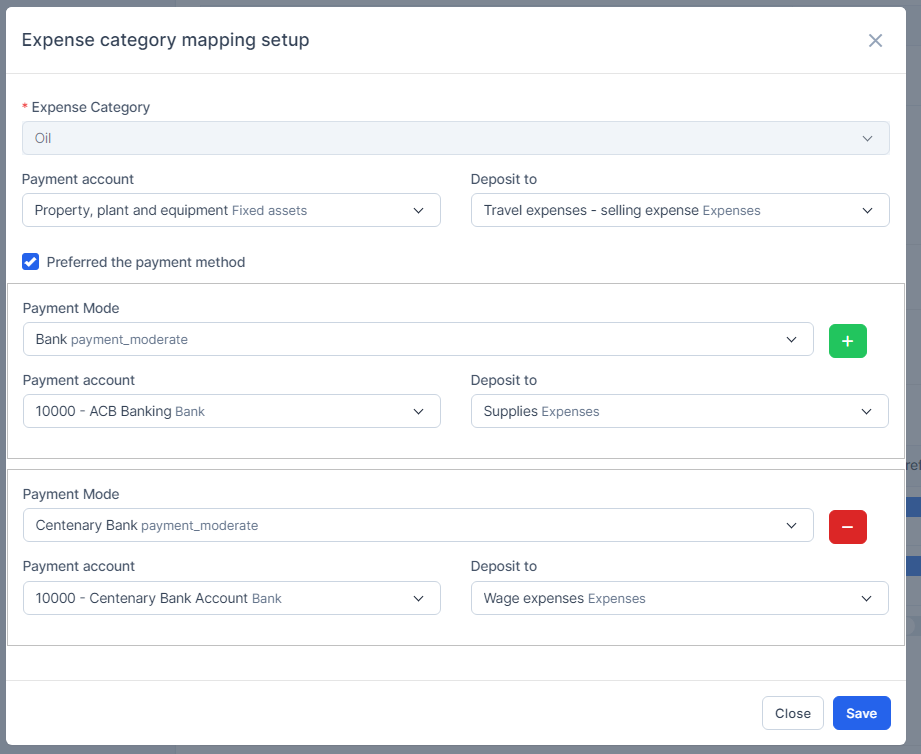
Task: Close the dialog with the X icon
Action: click(x=875, y=40)
